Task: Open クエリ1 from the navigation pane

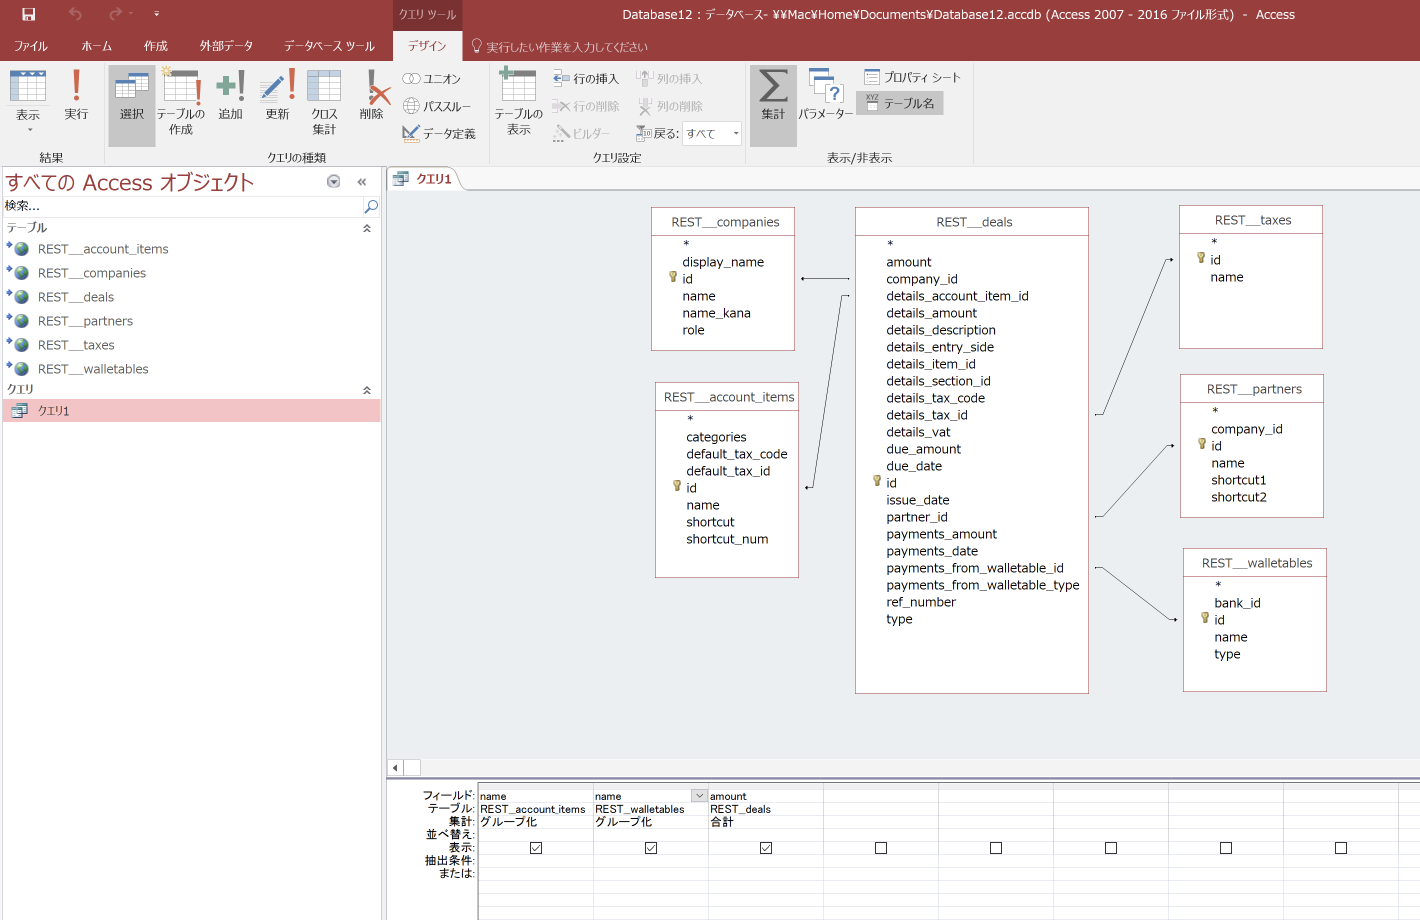Action: click(53, 410)
